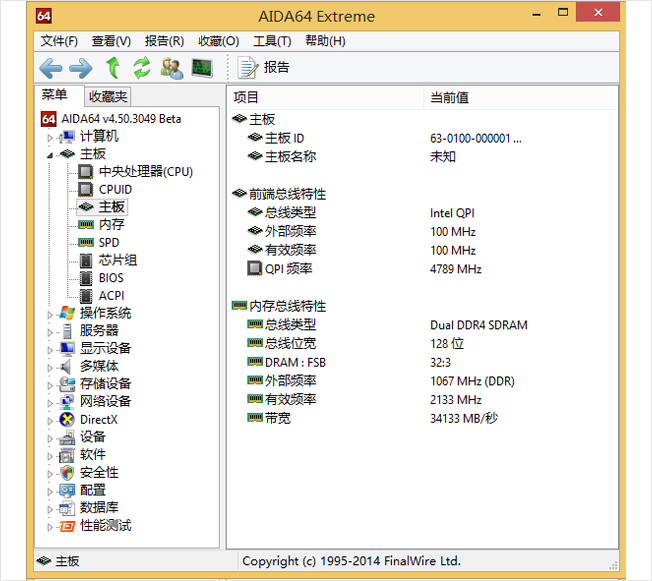Click the 报告 toolbar button label
Screen dimensions: 652x581
tap(276, 67)
